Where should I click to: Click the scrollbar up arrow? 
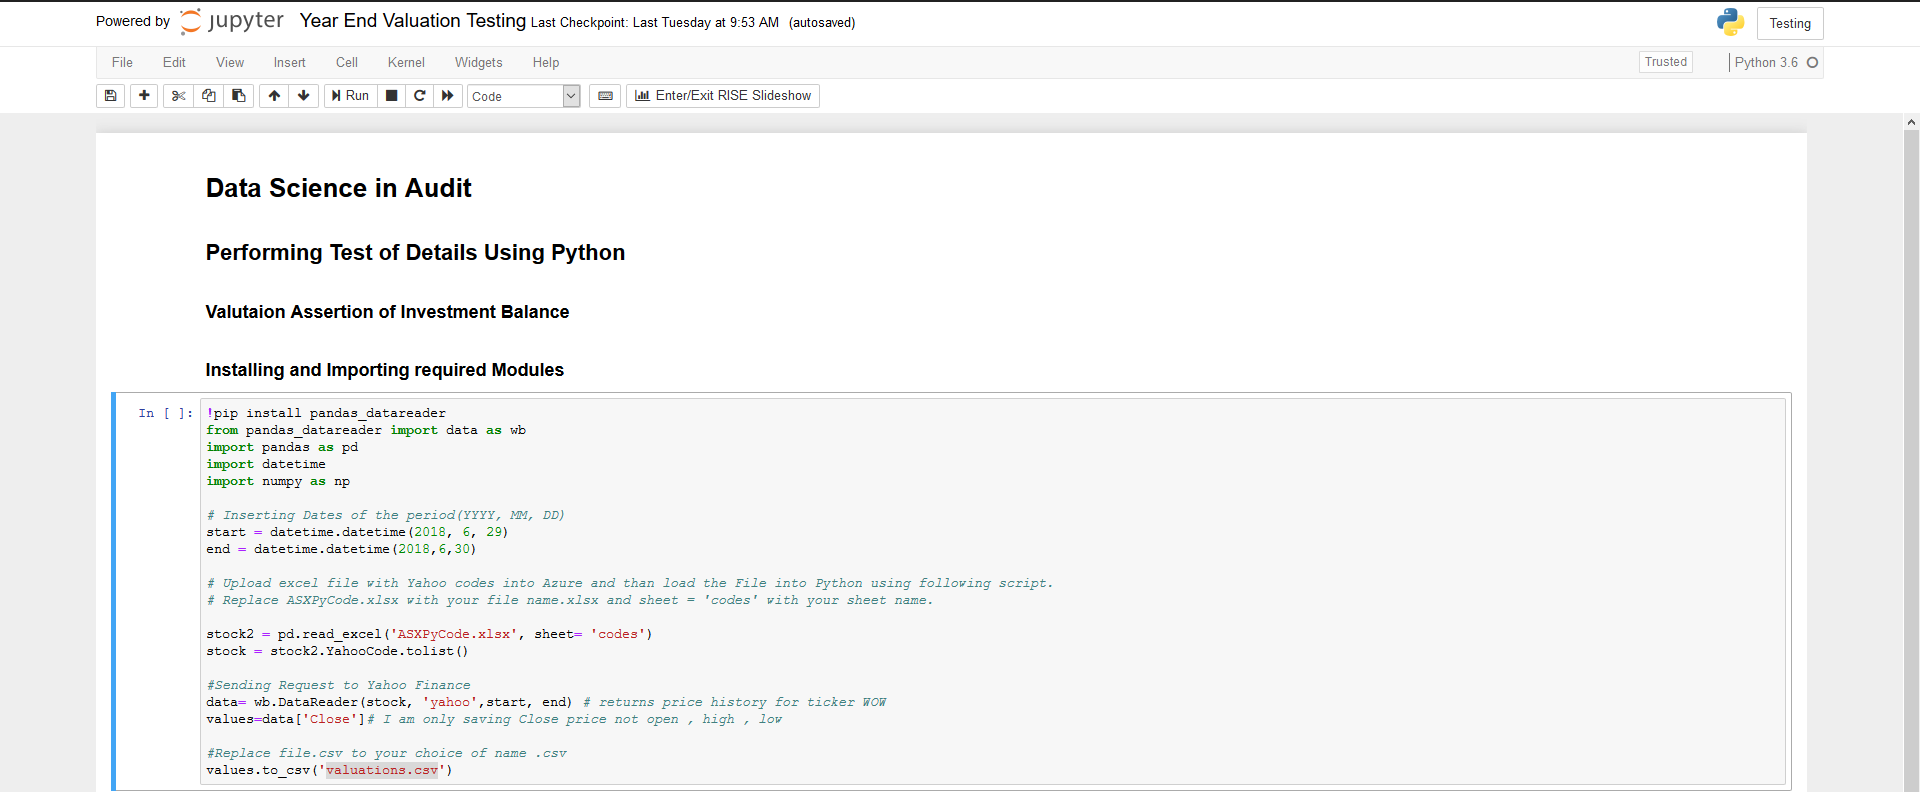coord(1911,122)
